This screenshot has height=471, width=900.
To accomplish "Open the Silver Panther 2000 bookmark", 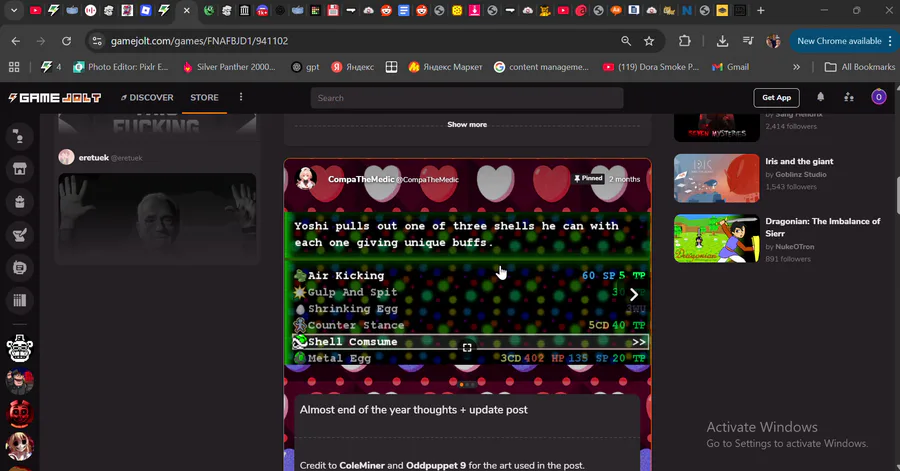I will coord(228,67).
